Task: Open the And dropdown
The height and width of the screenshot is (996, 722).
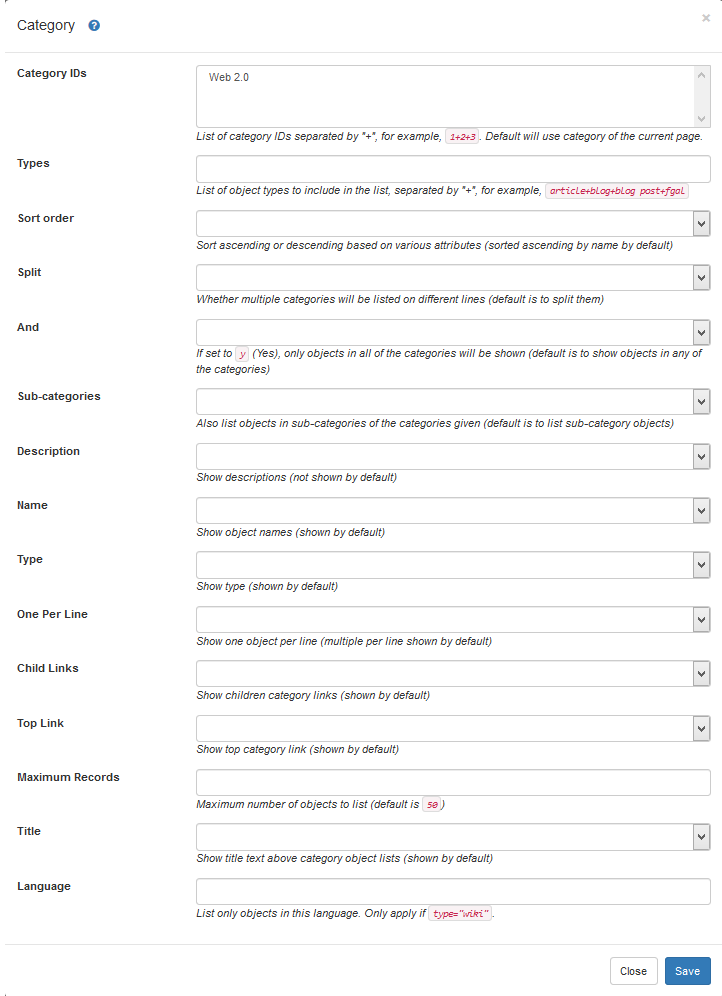Action: tap(453, 332)
